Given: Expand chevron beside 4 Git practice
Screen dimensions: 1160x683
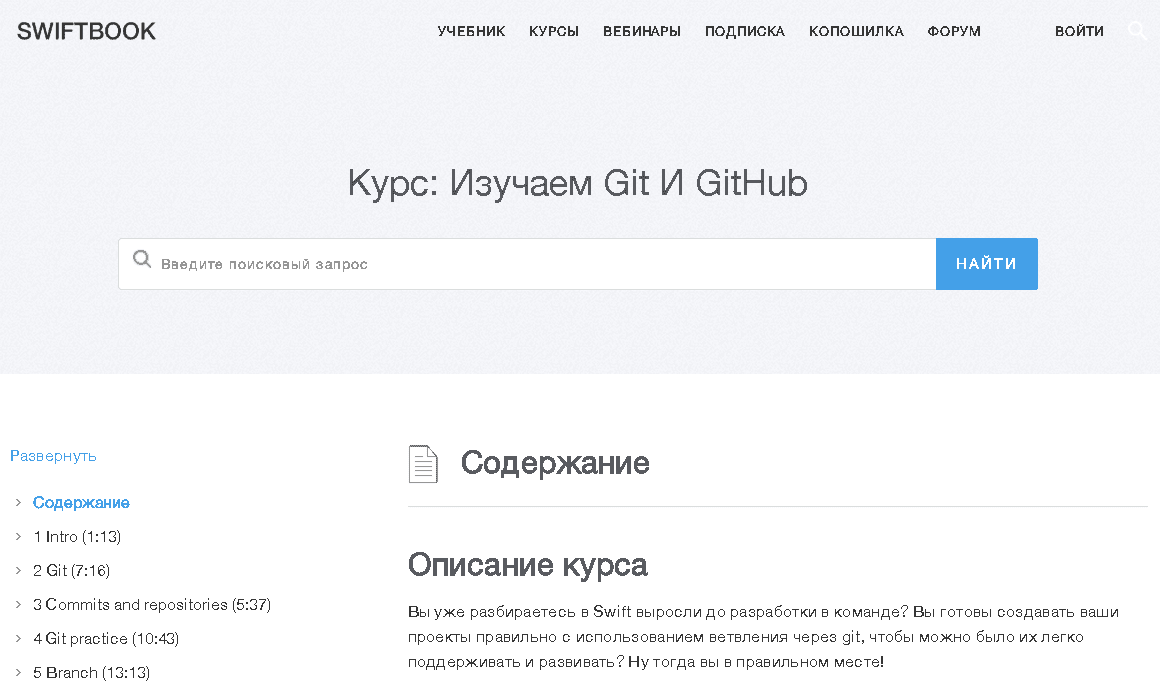Looking at the screenshot, I should (18, 639).
